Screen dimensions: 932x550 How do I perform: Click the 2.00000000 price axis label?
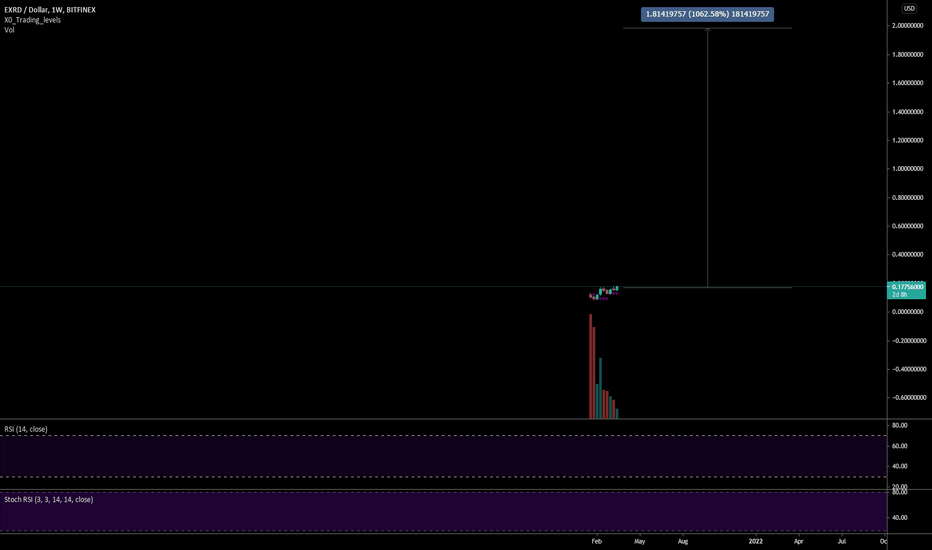click(908, 26)
